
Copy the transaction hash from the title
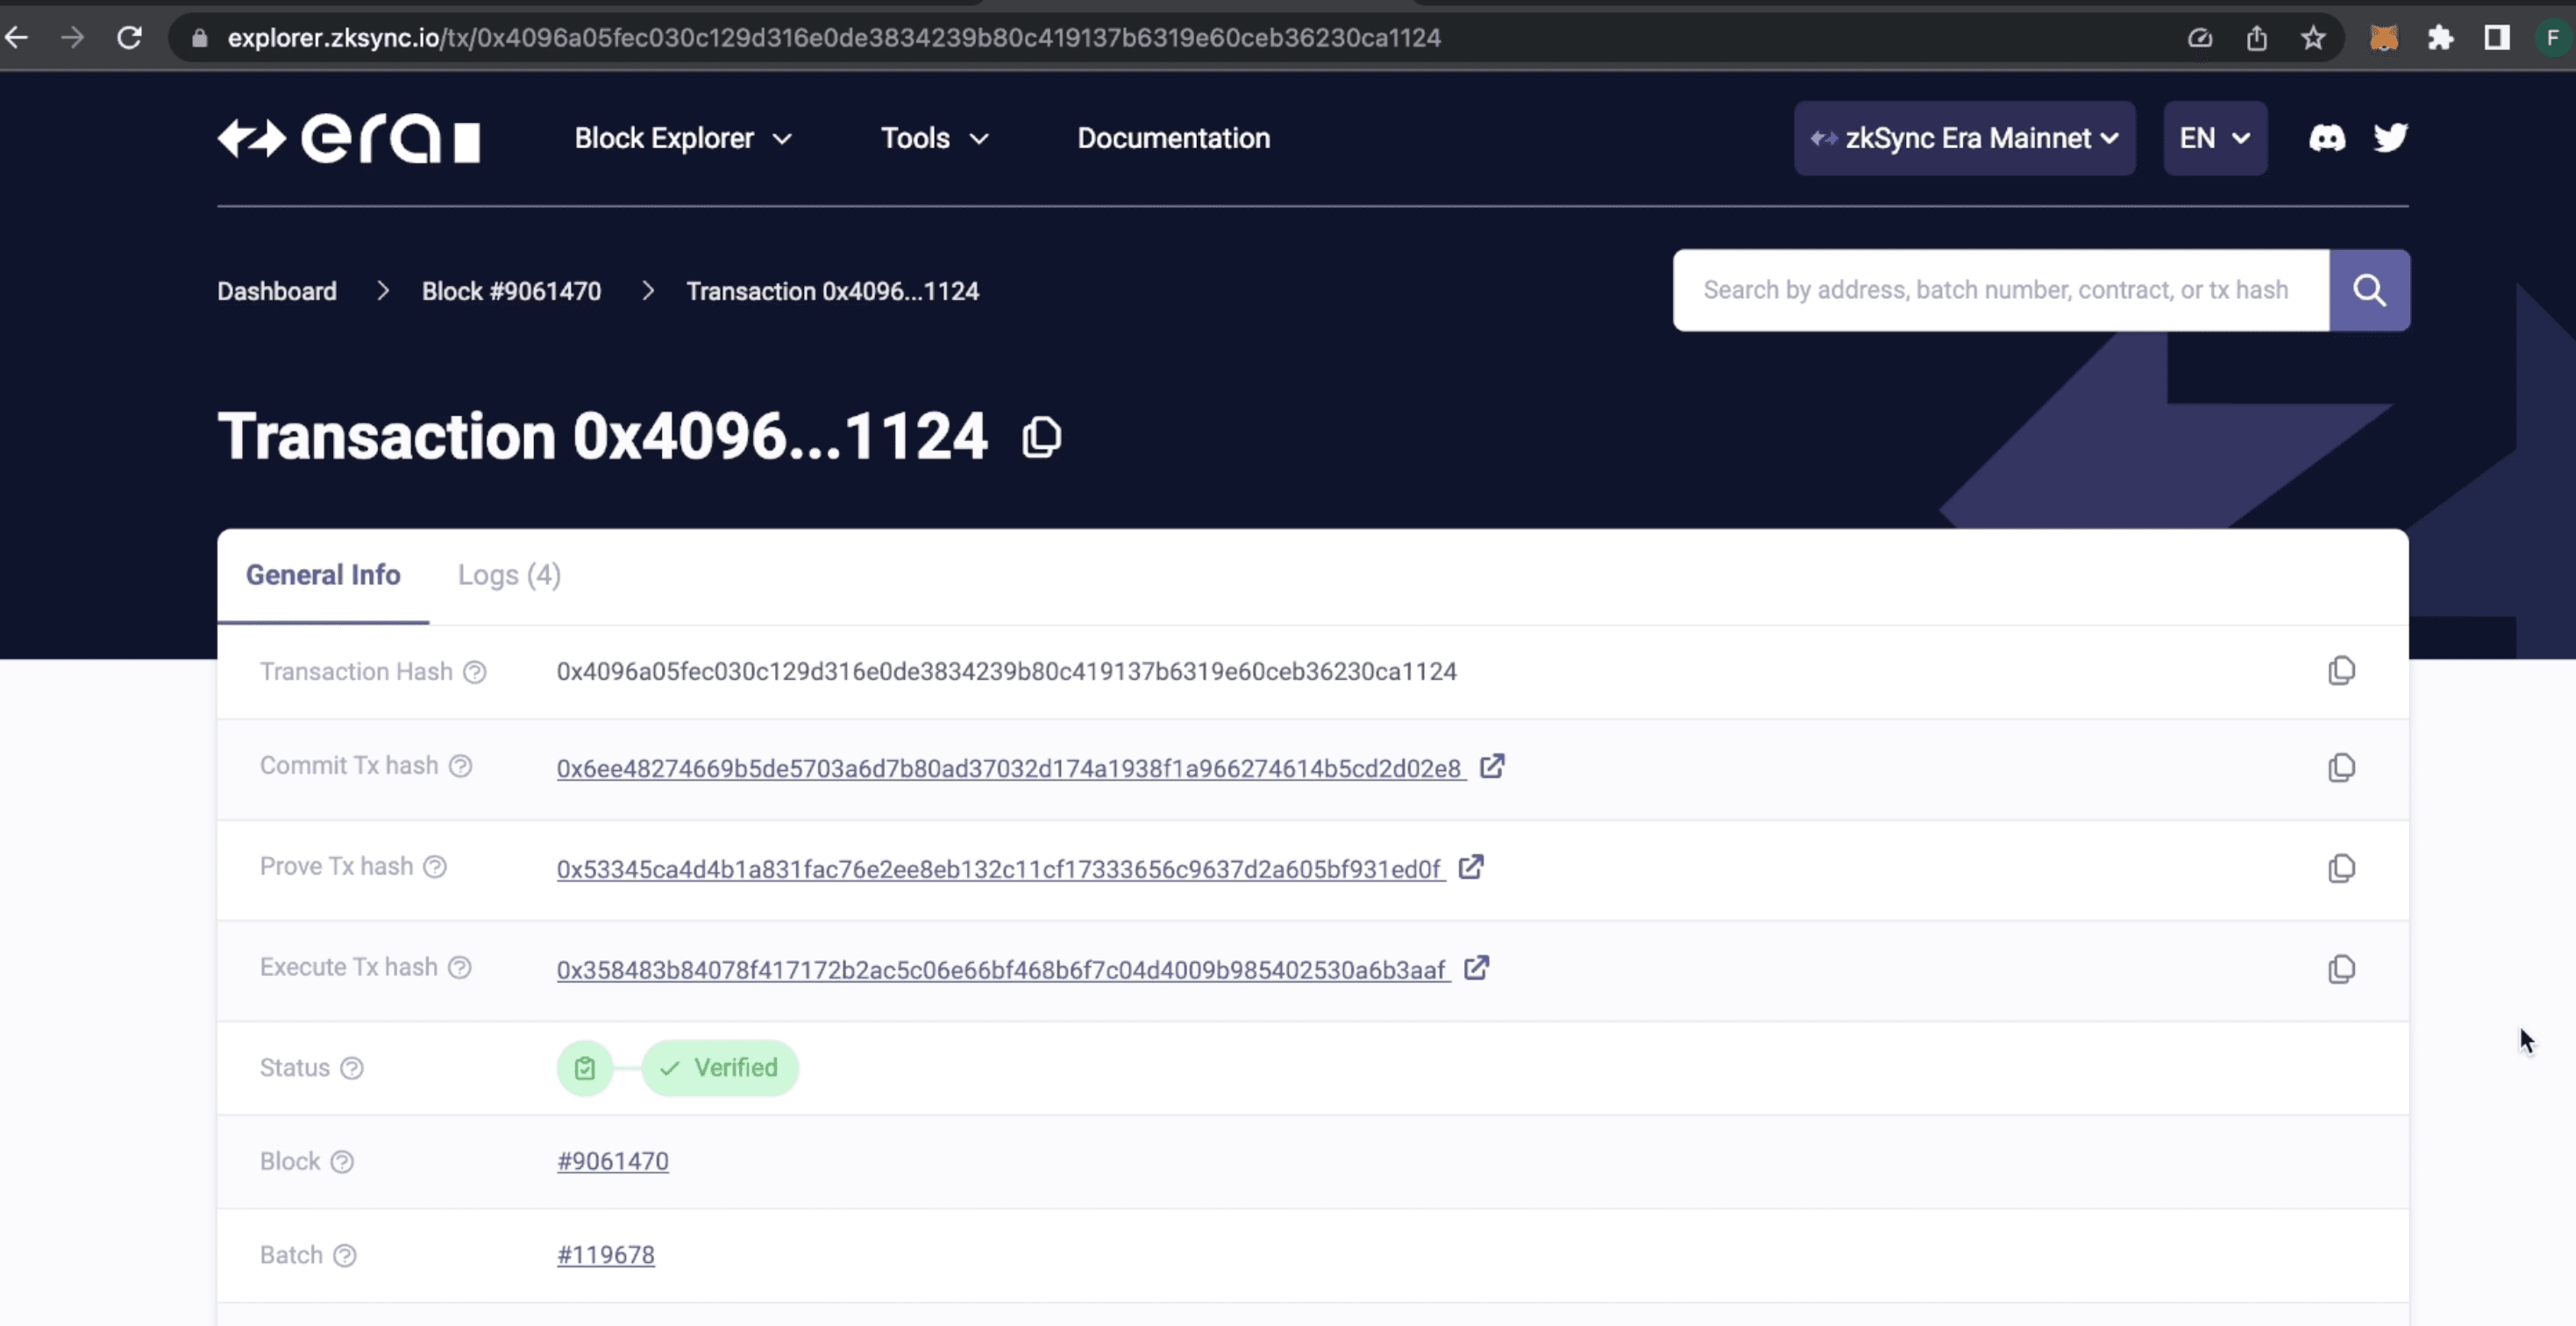click(x=1041, y=437)
